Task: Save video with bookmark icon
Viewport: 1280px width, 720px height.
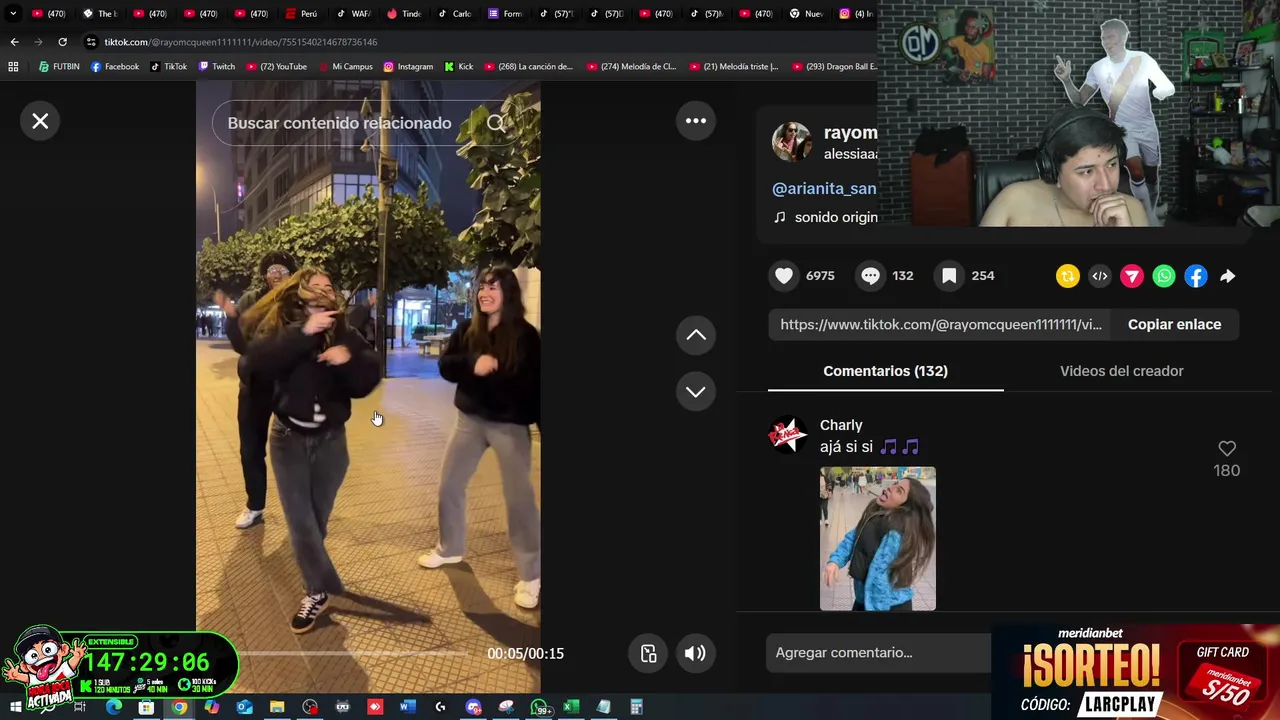Action: click(949, 276)
